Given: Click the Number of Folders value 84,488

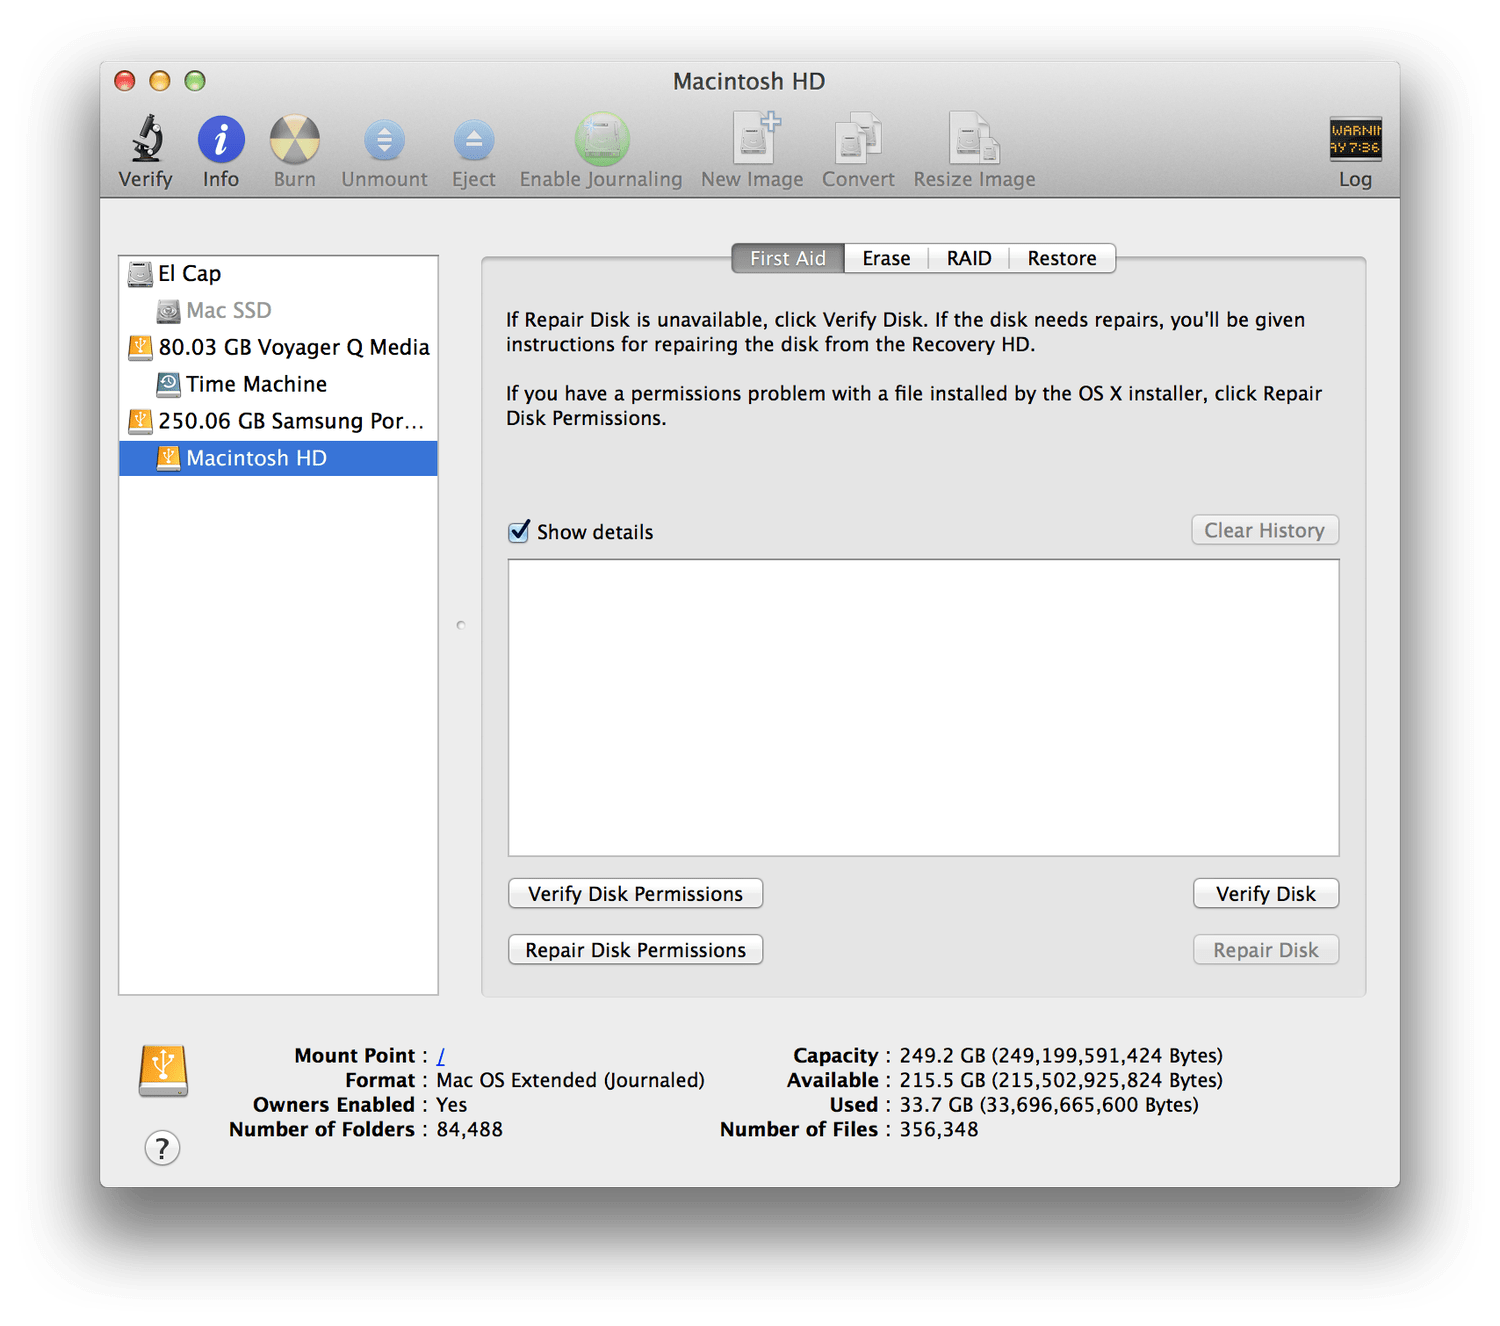Looking at the screenshot, I should pos(470,1129).
